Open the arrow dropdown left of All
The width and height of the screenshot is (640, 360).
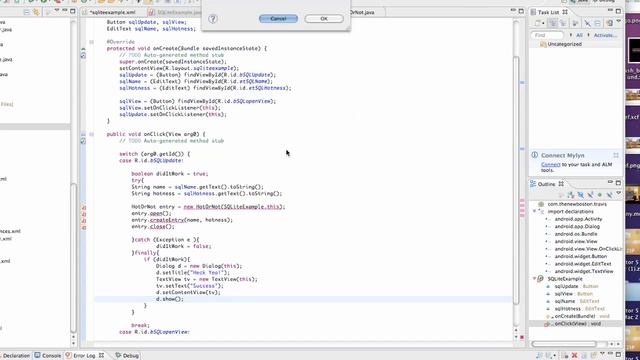coord(571,35)
